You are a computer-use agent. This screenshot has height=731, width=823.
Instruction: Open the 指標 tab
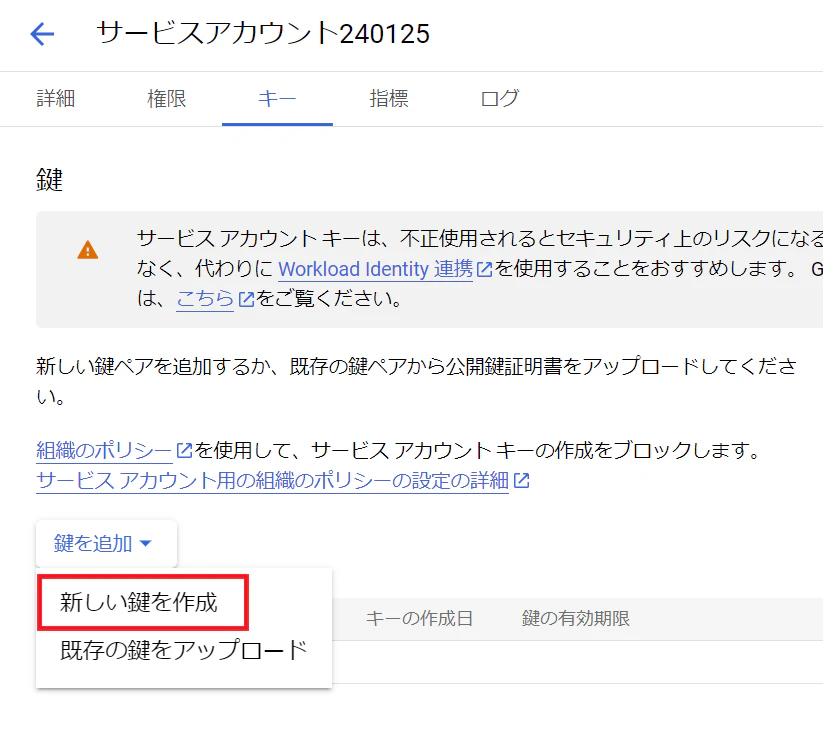pos(388,98)
